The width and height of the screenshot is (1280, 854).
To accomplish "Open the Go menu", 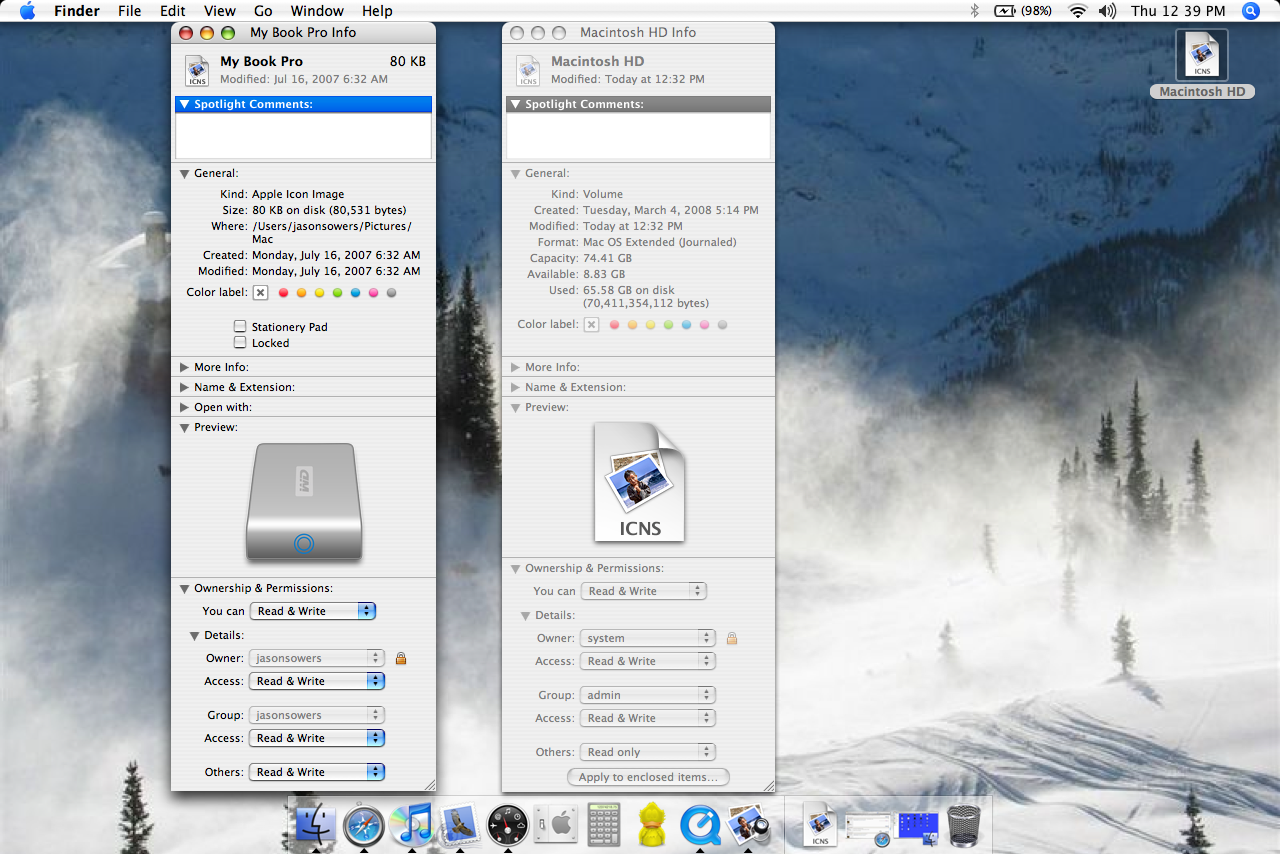I will pyautogui.click(x=263, y=11).
